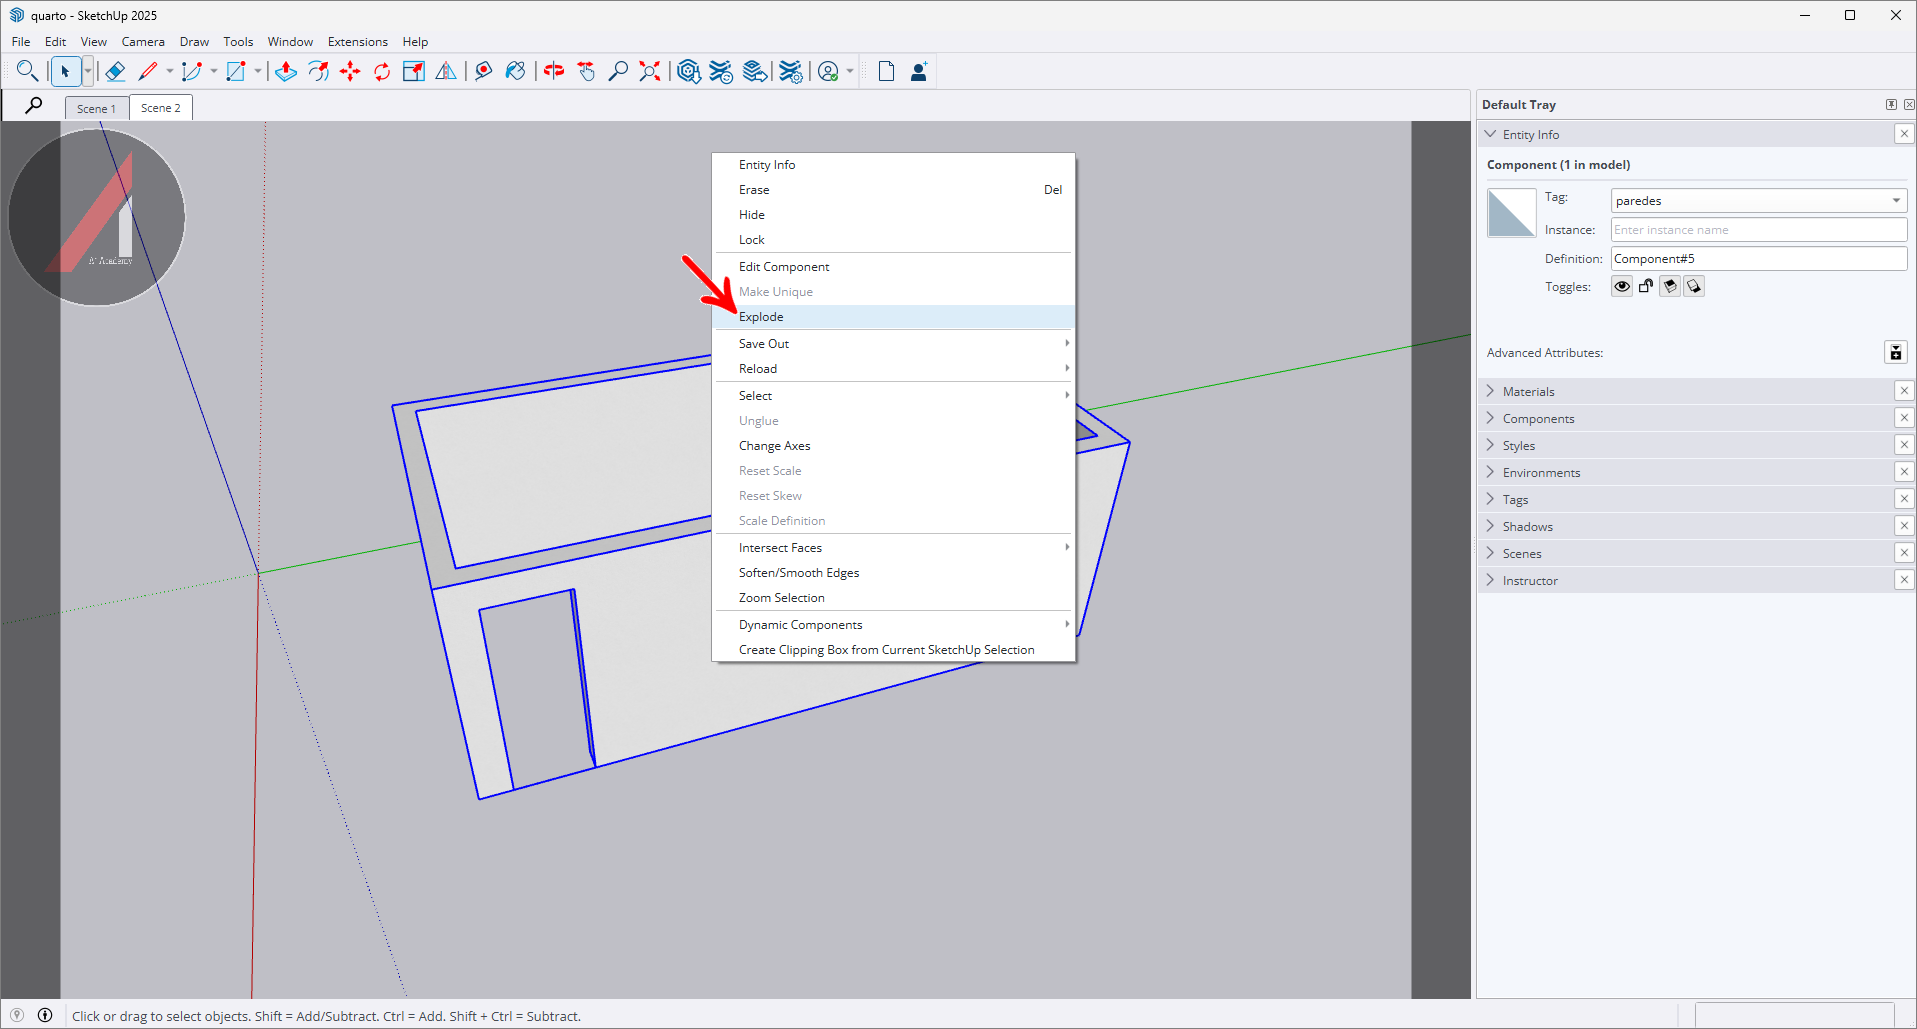This screenshot has width=1917, height=1029.
Task: Choose the Paint Bucket tool
Action: [516, 71]
